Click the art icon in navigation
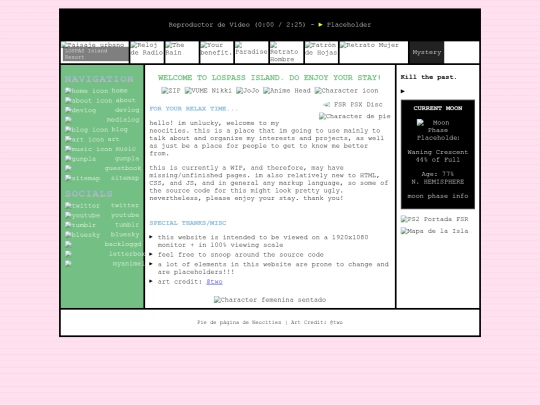This screenshot has height=405, width=540. tap(85, 139)
